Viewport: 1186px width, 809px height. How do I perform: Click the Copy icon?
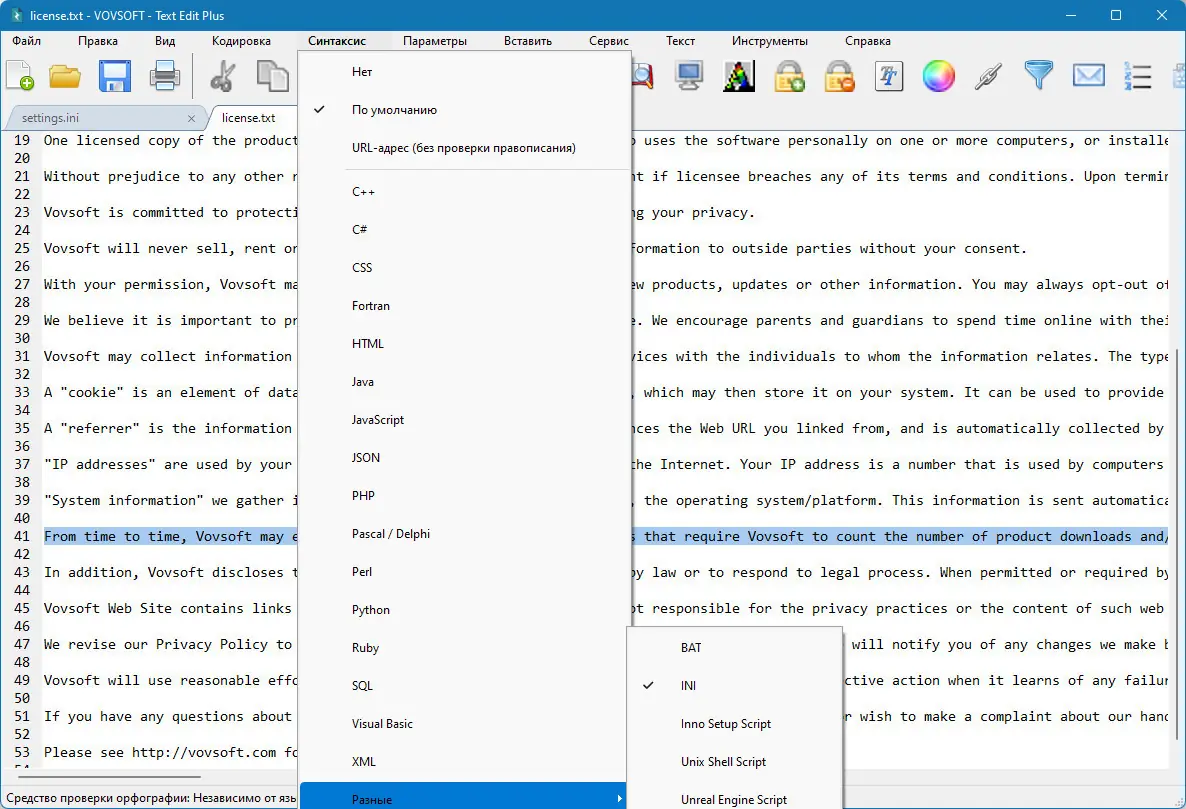(x=272, y=76)
